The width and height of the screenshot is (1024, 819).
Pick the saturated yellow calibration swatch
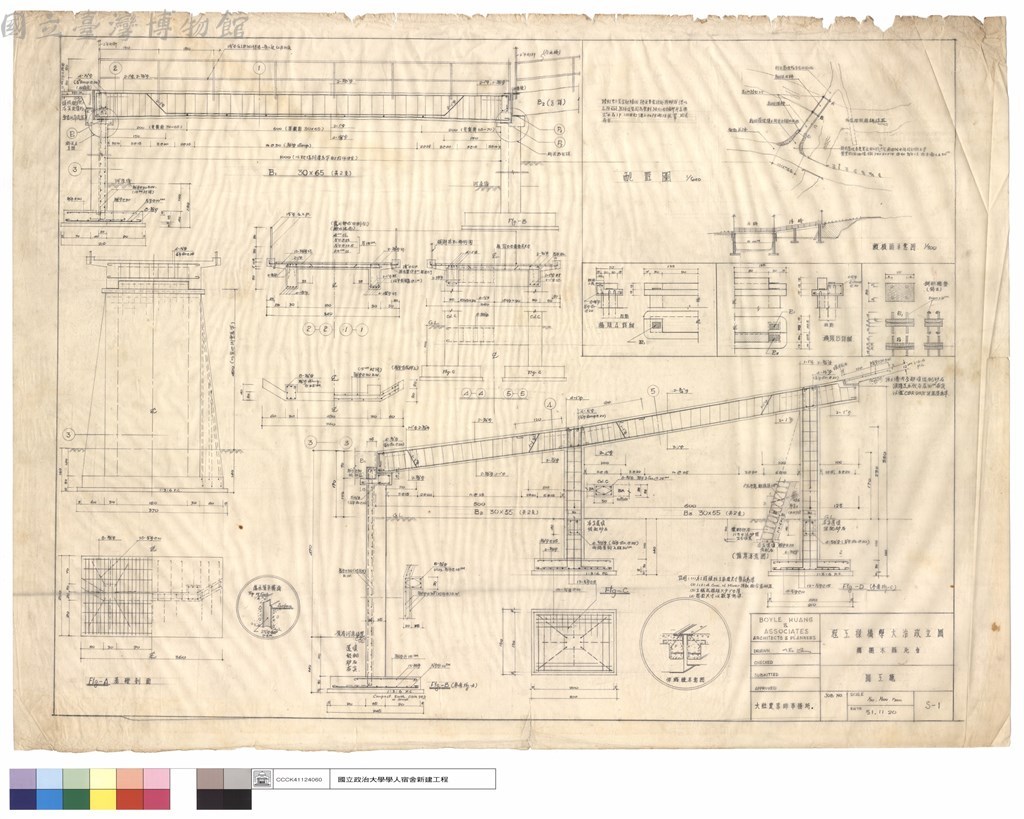point(103,799)
